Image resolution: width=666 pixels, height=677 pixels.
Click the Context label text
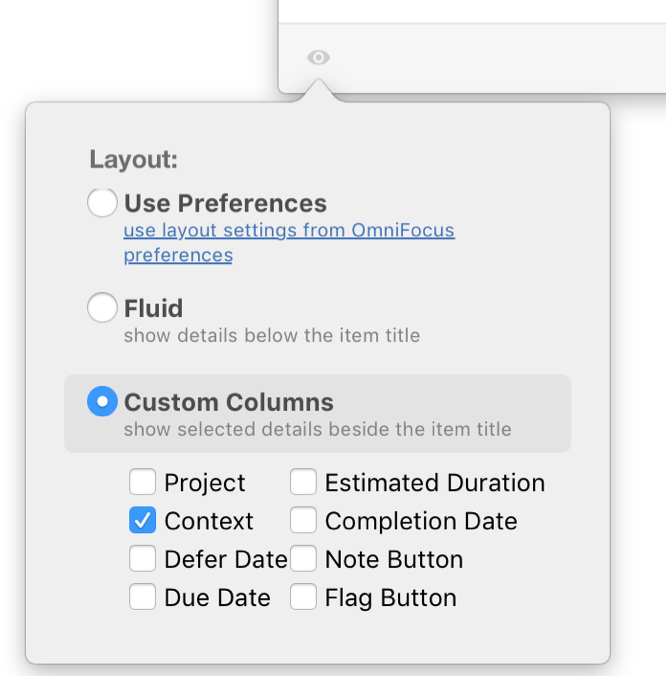coord(209,522)
